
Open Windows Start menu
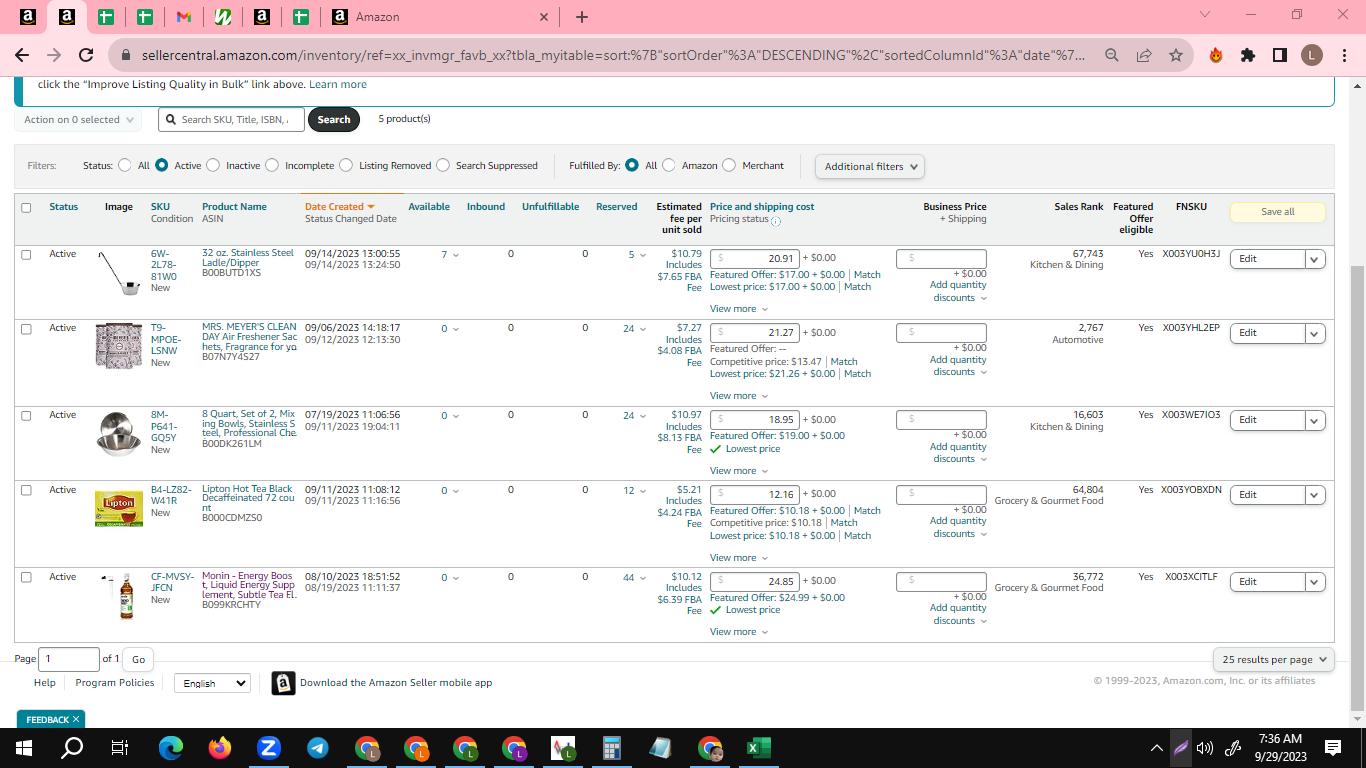click(24, 747)
